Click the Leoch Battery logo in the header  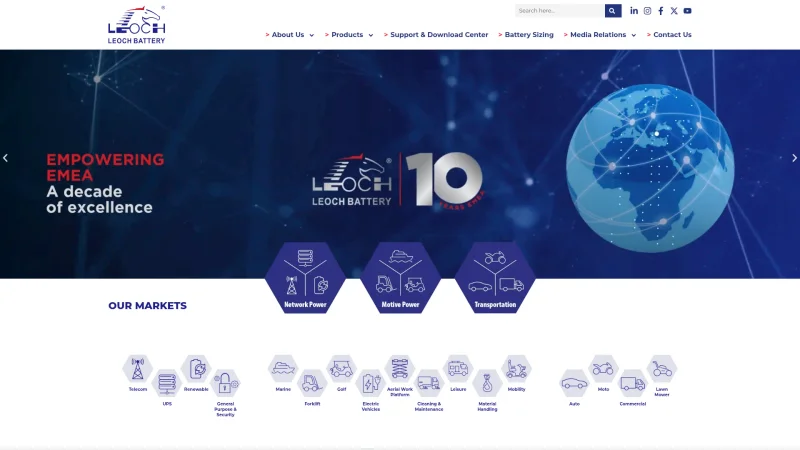click(x=137, y=24)
